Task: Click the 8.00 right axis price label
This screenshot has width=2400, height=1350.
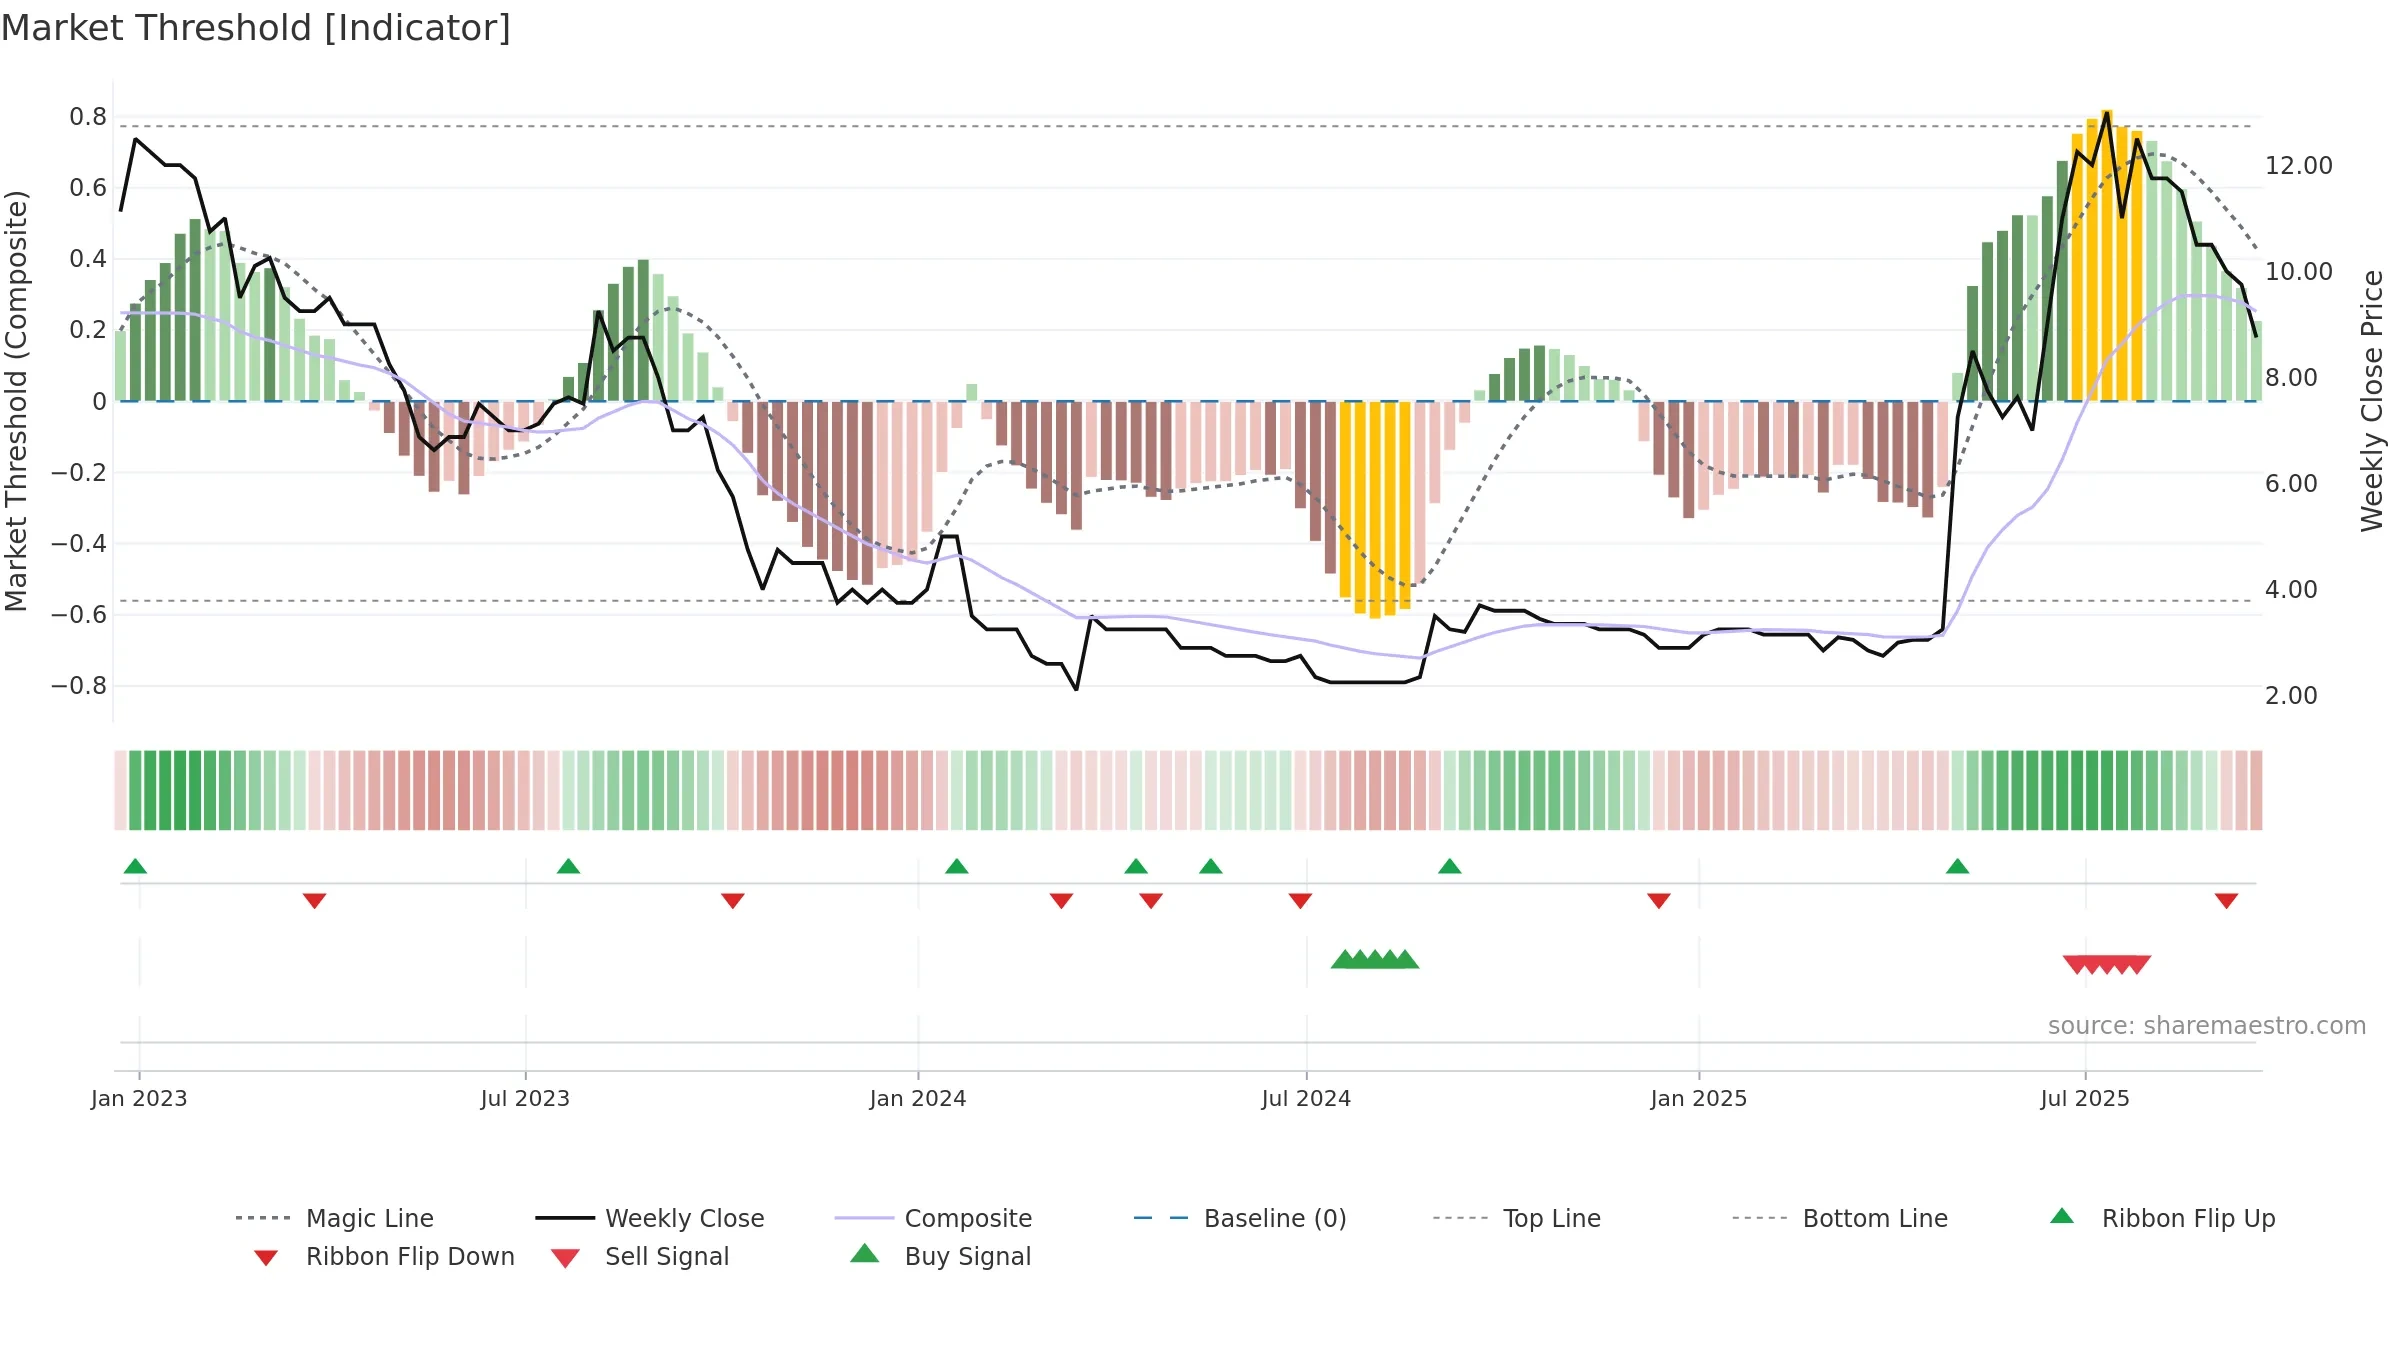Action: pyautogui.click(x=2291, y=378)
